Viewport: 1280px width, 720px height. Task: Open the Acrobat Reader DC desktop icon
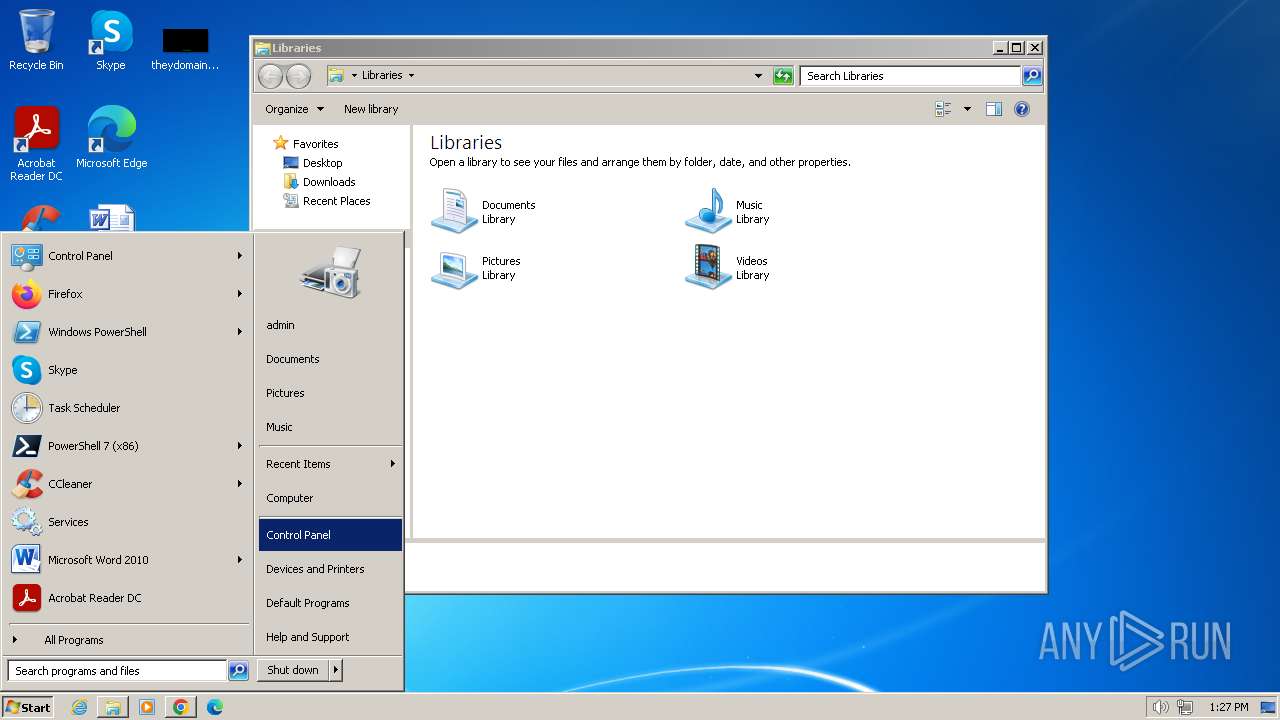point(36,144)
